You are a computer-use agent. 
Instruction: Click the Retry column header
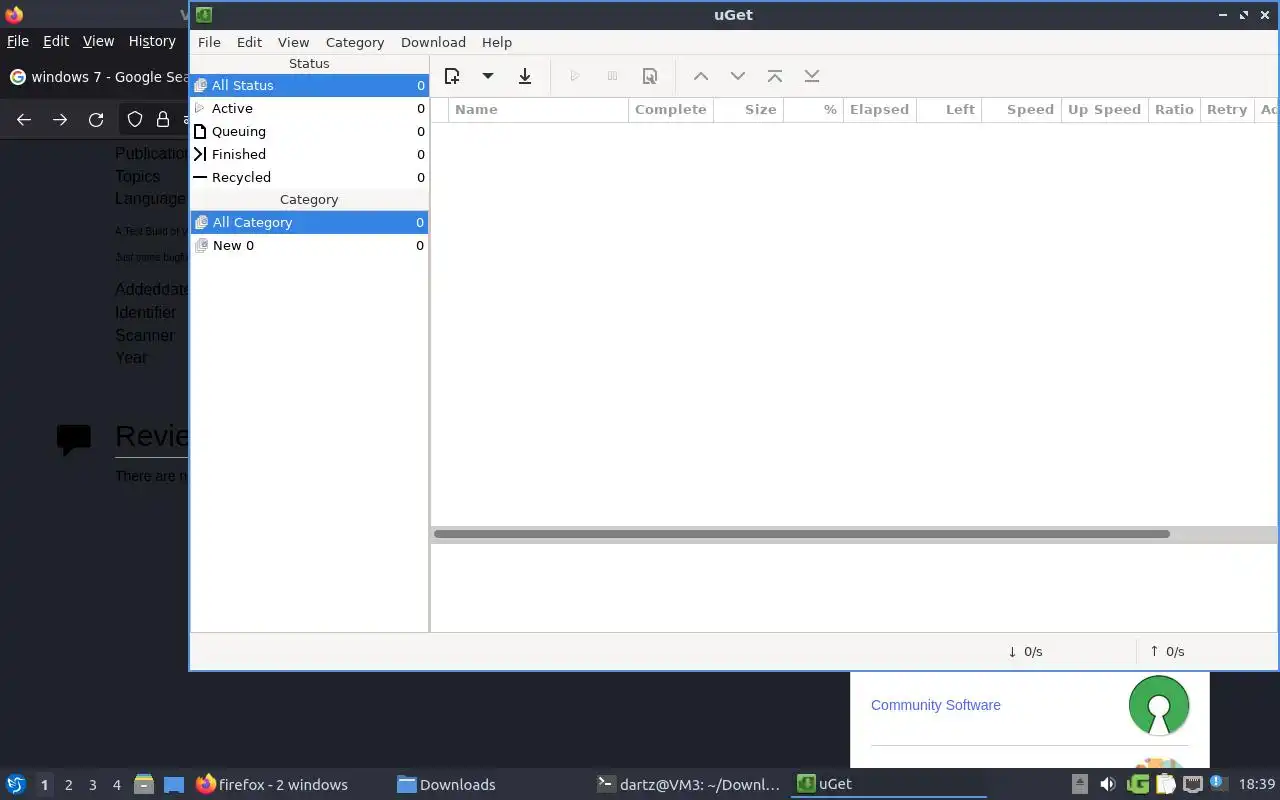tap(1227, 109)
